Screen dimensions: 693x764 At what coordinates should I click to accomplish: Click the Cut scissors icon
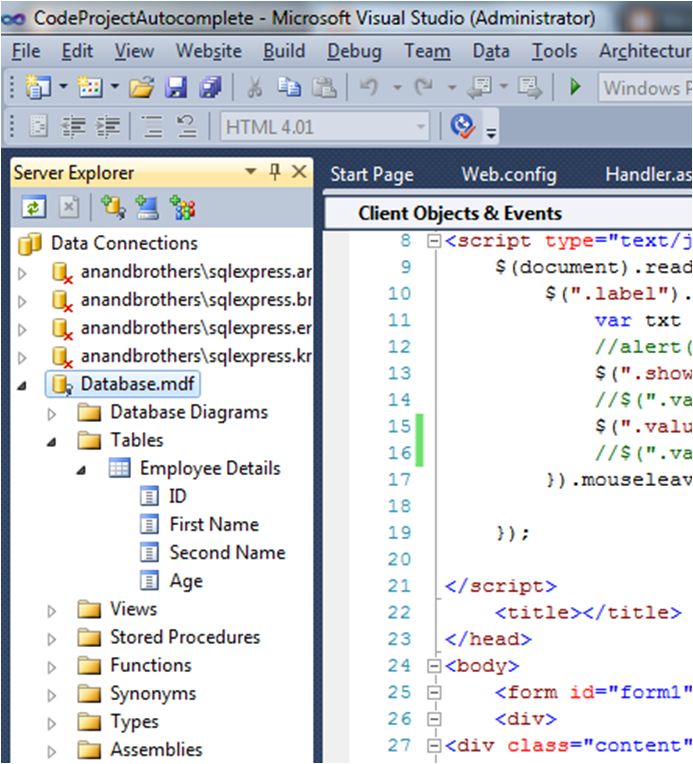[x=255, y=88]
